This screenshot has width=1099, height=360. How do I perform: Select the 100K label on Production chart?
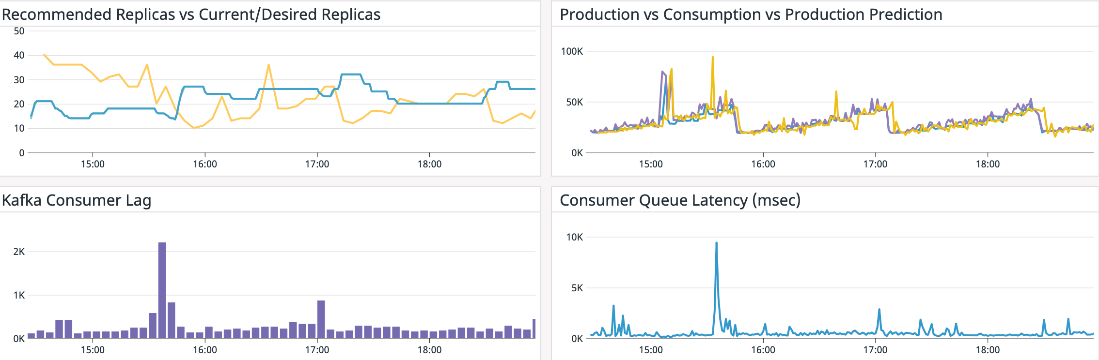point(573,52)
